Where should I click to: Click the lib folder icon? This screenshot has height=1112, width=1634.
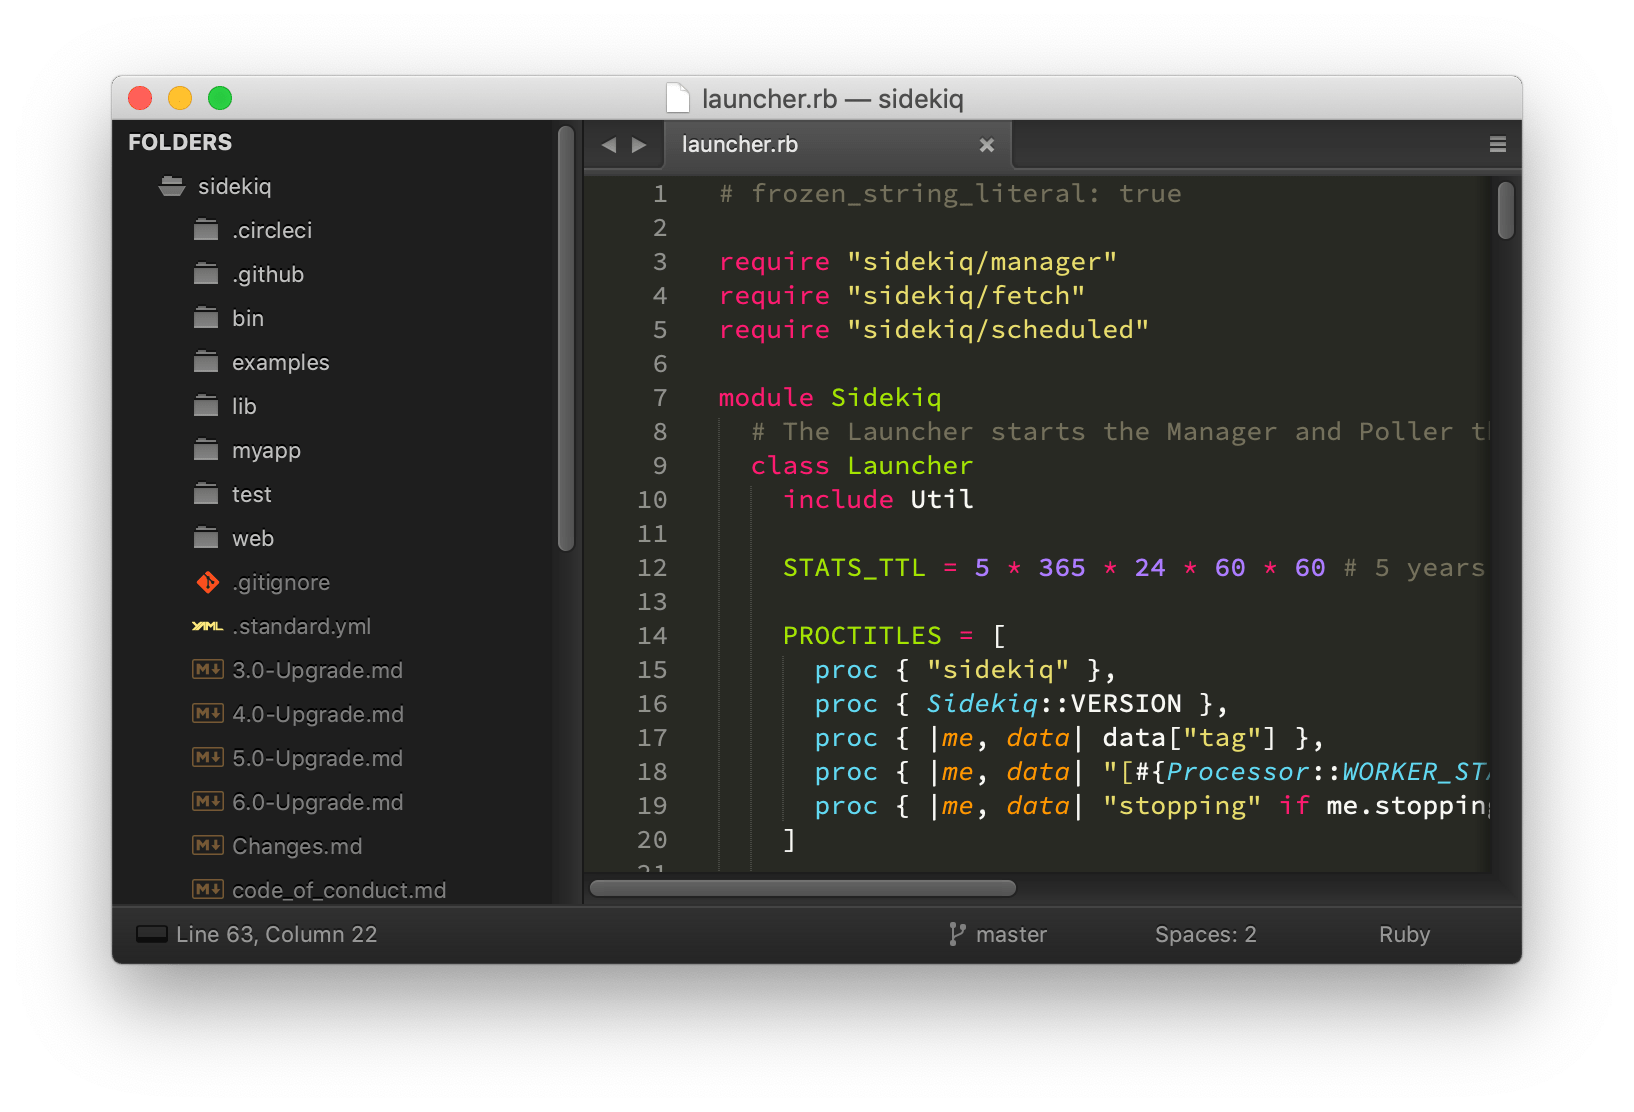[x=206, y=406]
